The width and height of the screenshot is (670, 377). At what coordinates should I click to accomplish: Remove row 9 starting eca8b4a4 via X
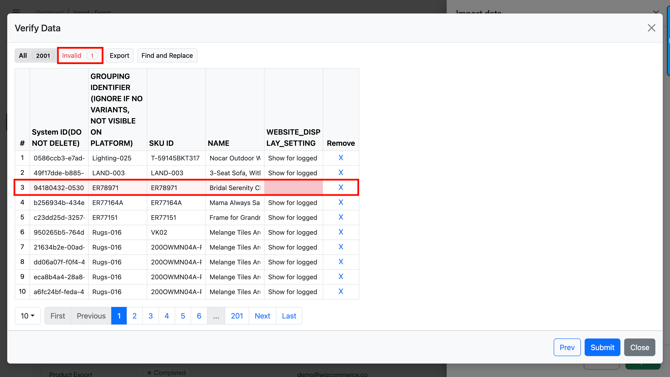(x=341, y=277)
